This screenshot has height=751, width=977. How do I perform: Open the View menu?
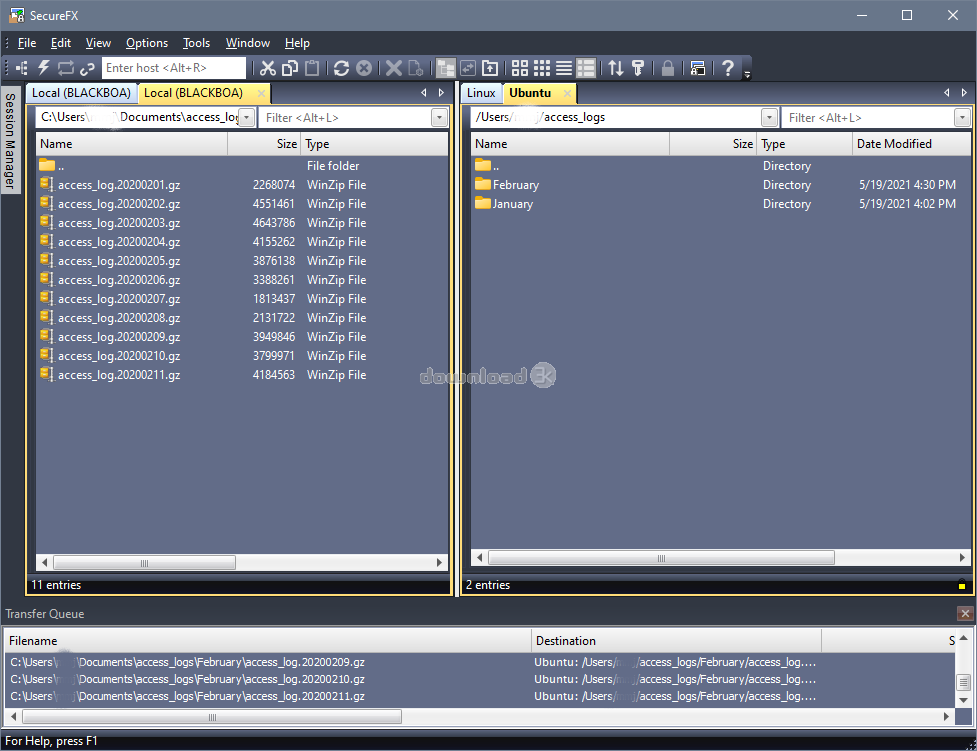98,43
